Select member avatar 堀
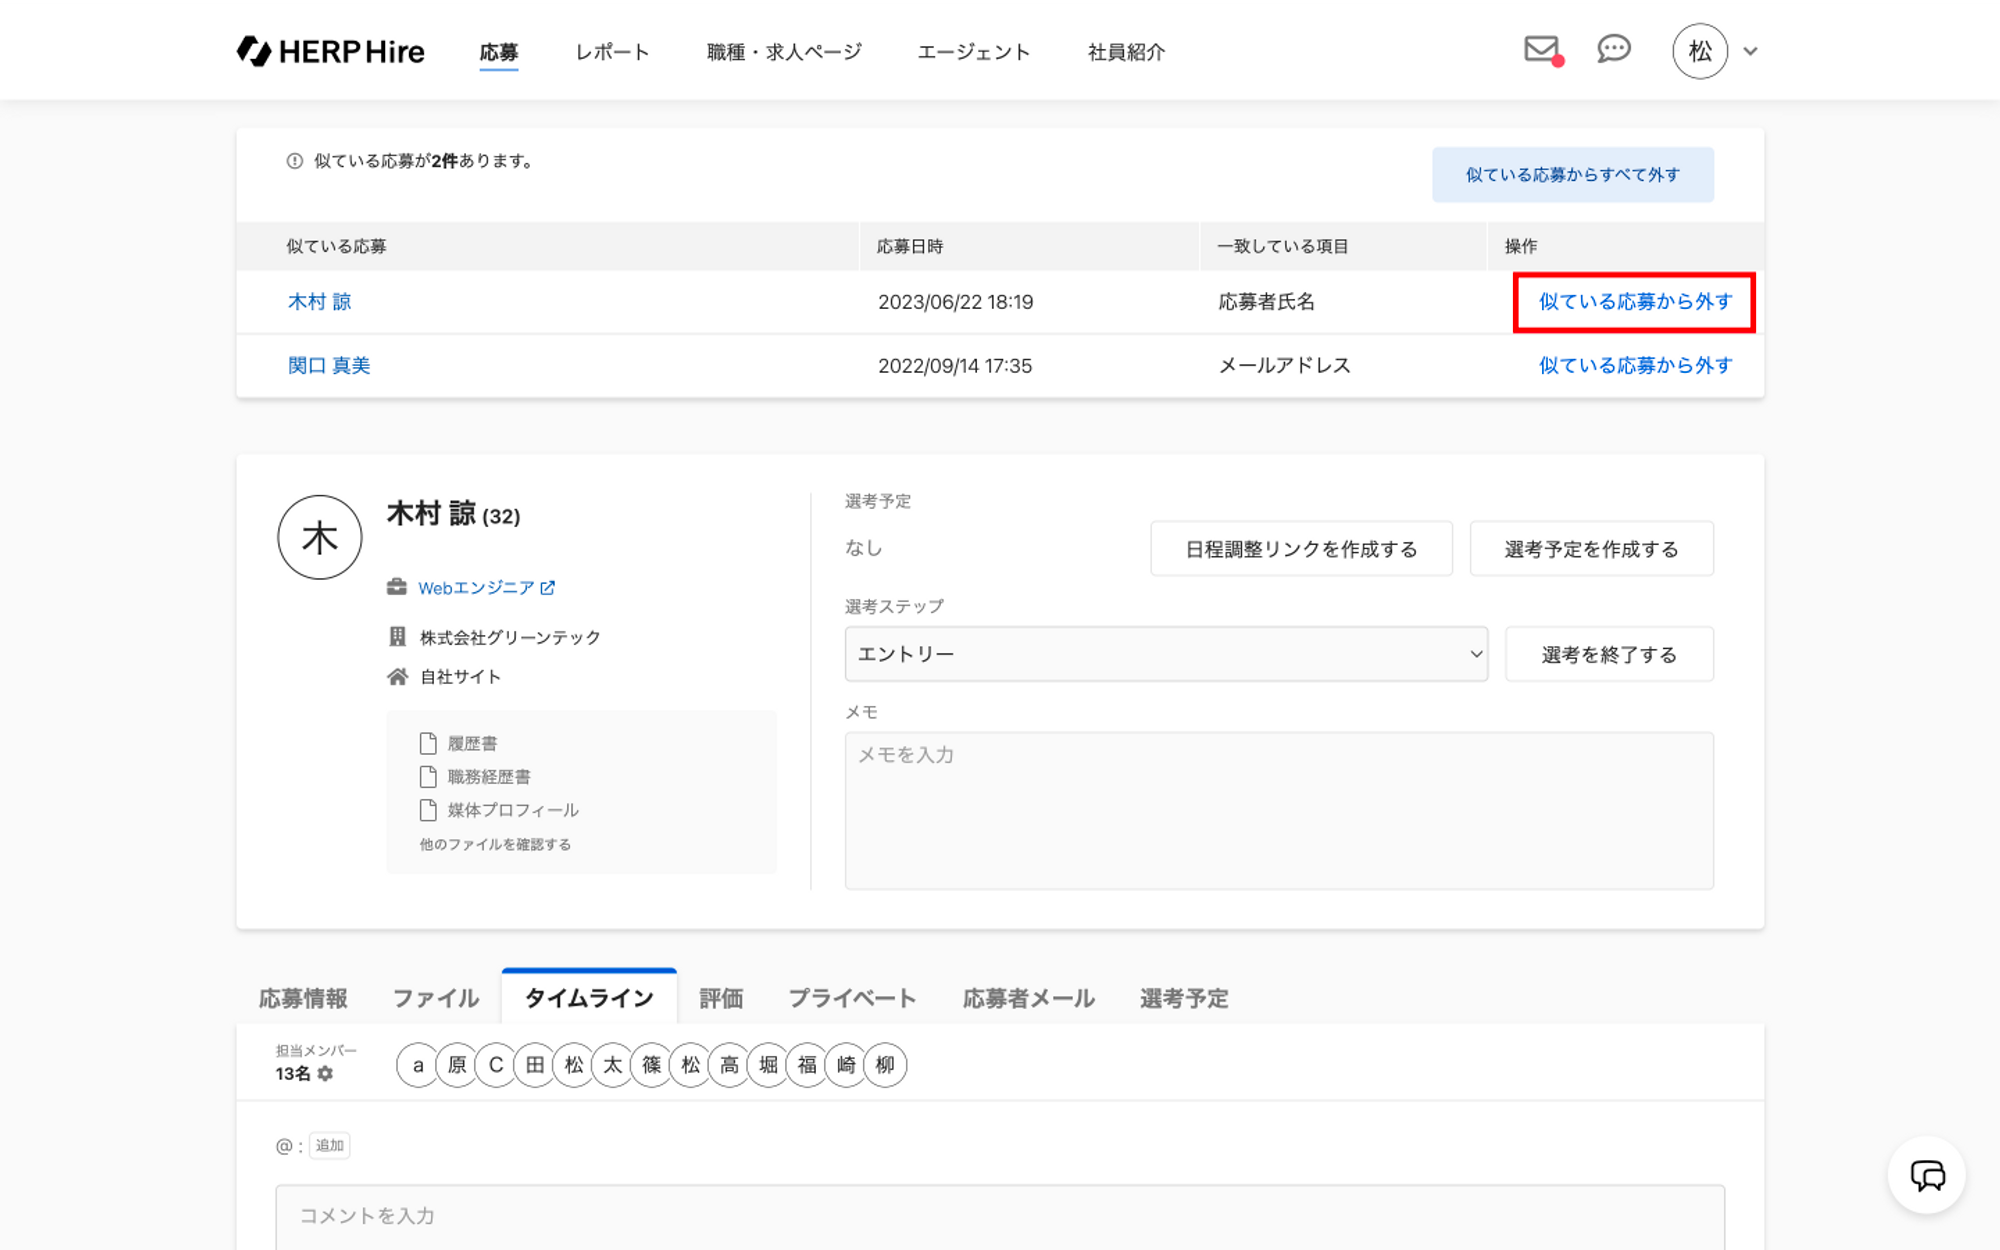The width and height of the screenshot is (2000, 1250). coord(769,1065)
